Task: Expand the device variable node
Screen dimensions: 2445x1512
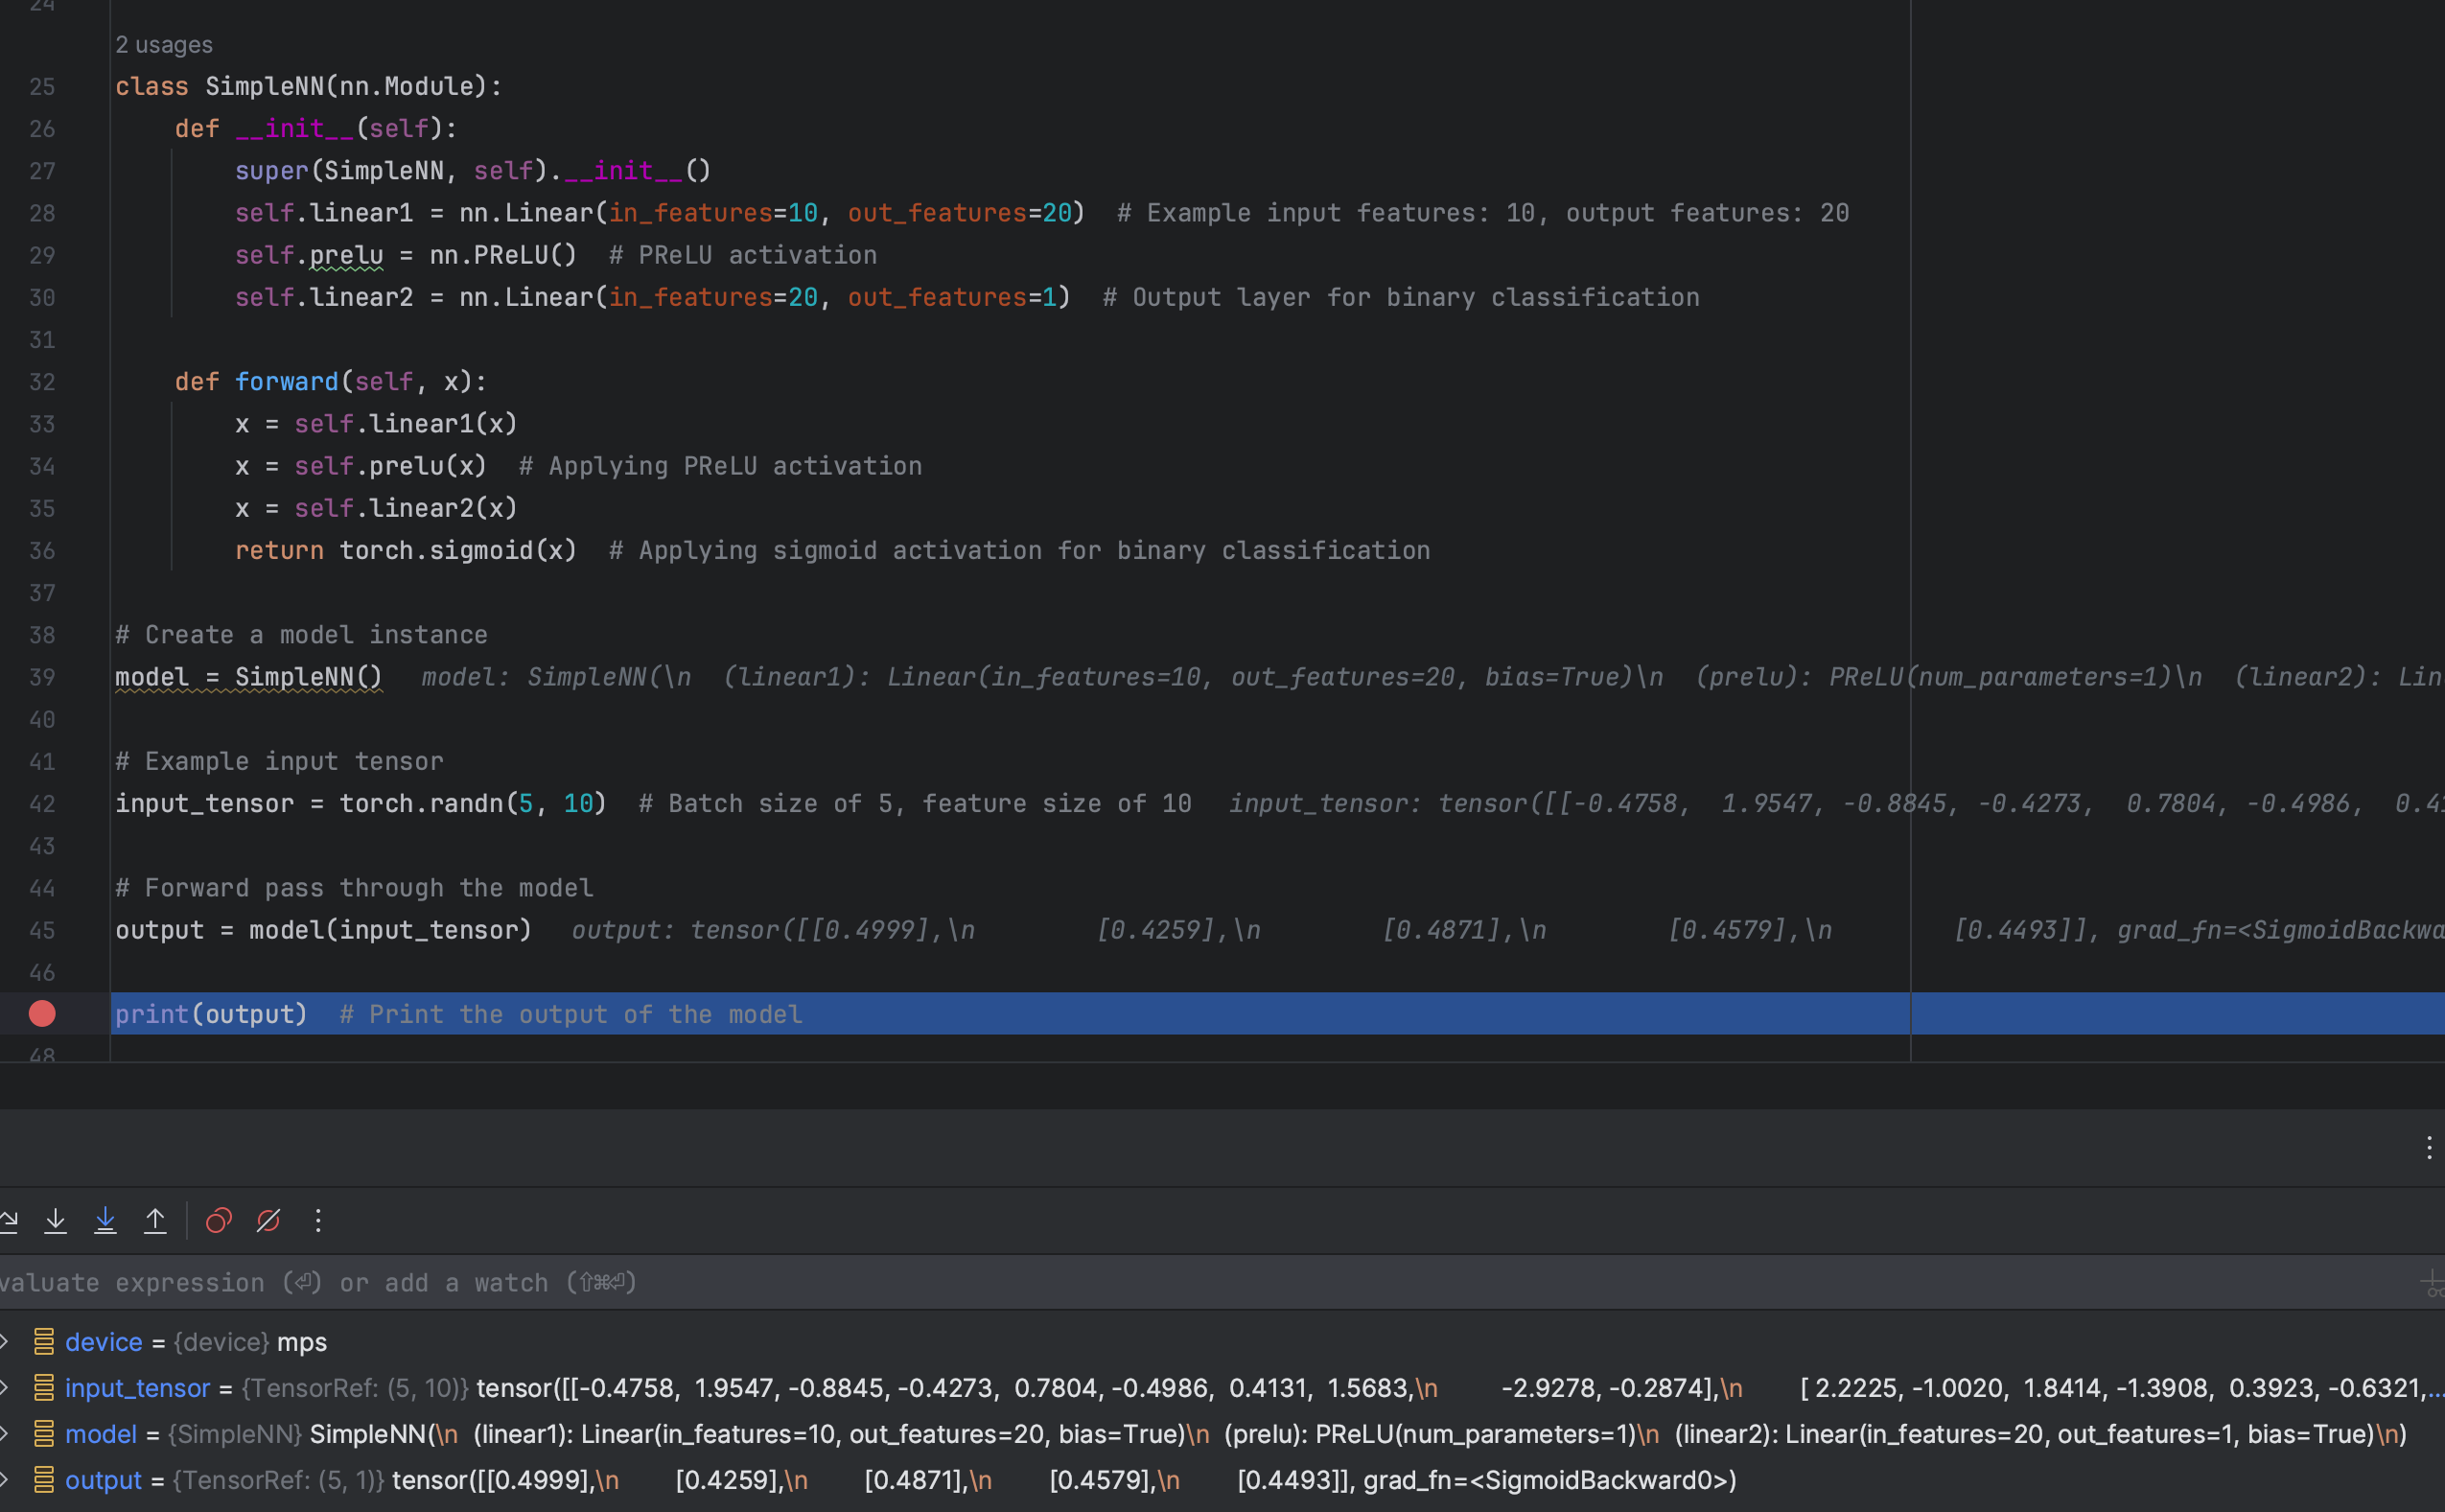Action: point(6,1341)
